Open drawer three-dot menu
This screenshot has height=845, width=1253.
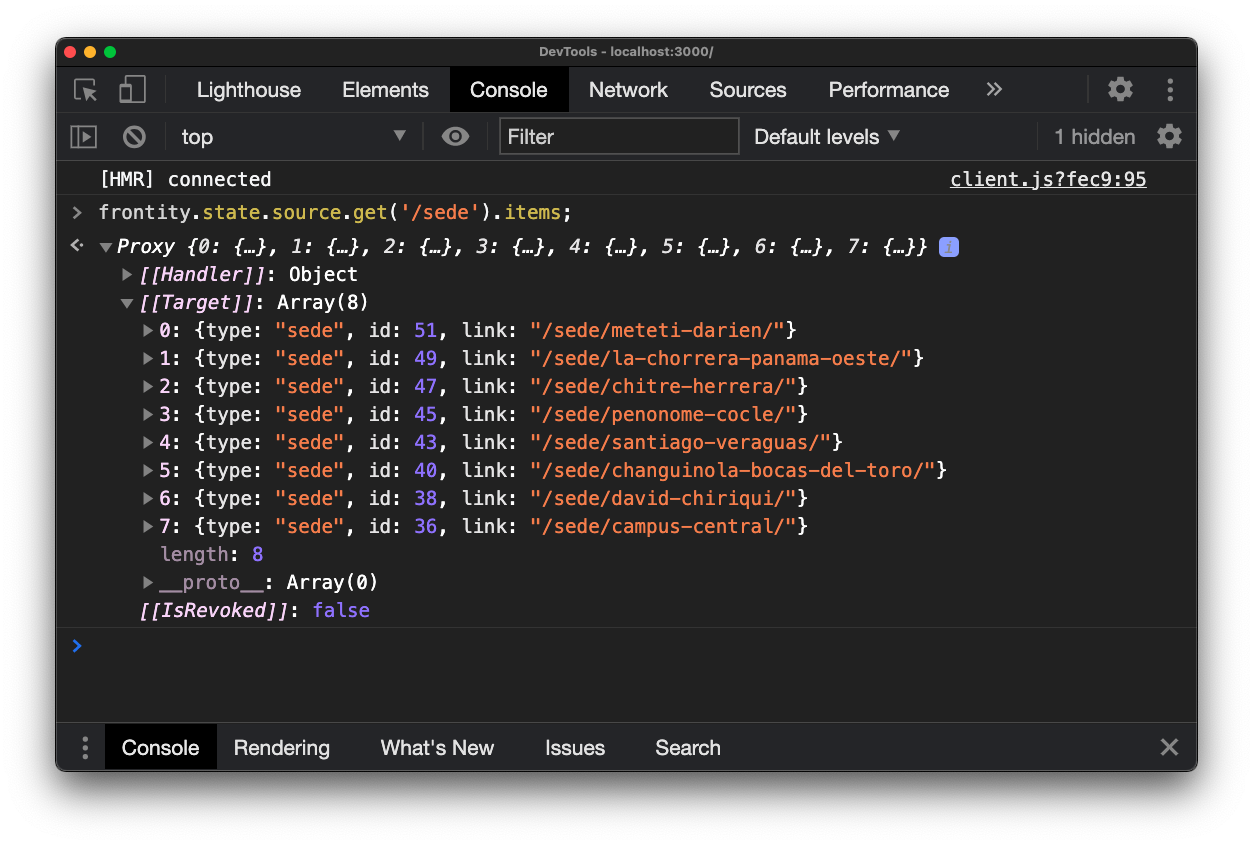85,748
